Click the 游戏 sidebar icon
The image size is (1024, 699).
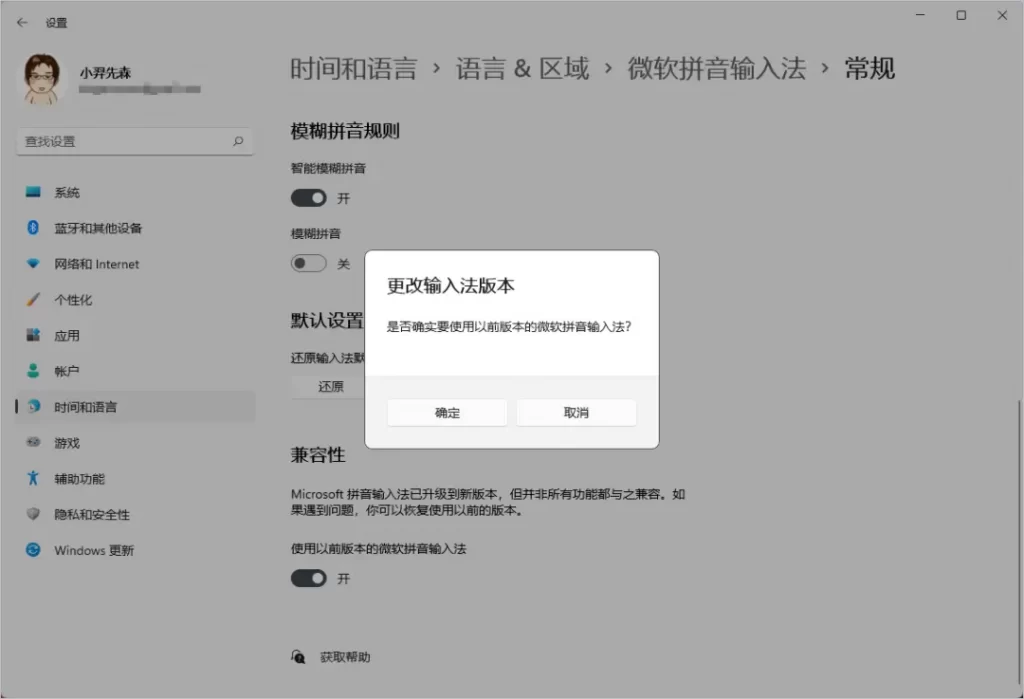32,442
